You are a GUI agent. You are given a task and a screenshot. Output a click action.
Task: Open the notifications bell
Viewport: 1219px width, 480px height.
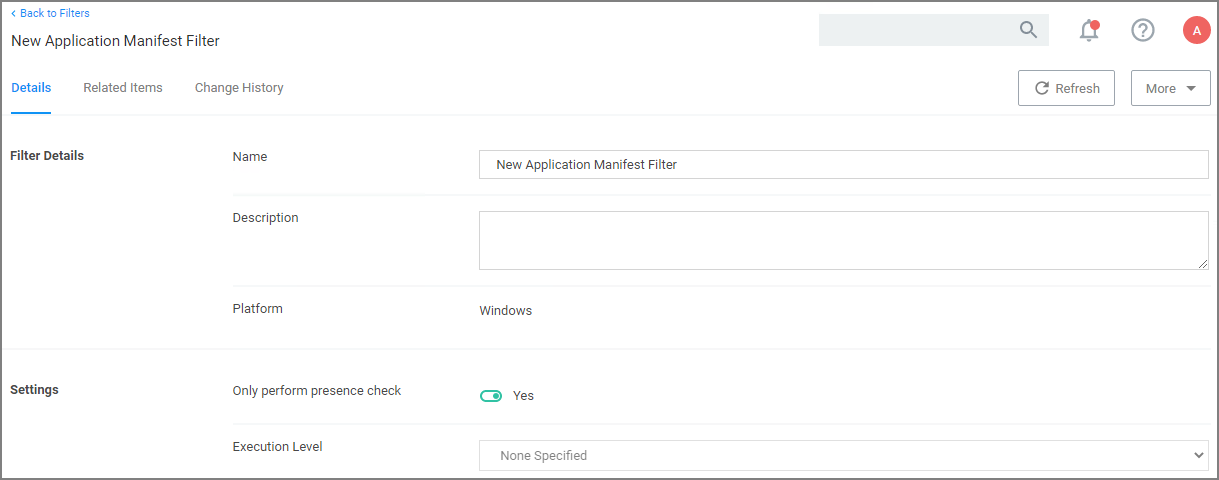coord(1089,31)
